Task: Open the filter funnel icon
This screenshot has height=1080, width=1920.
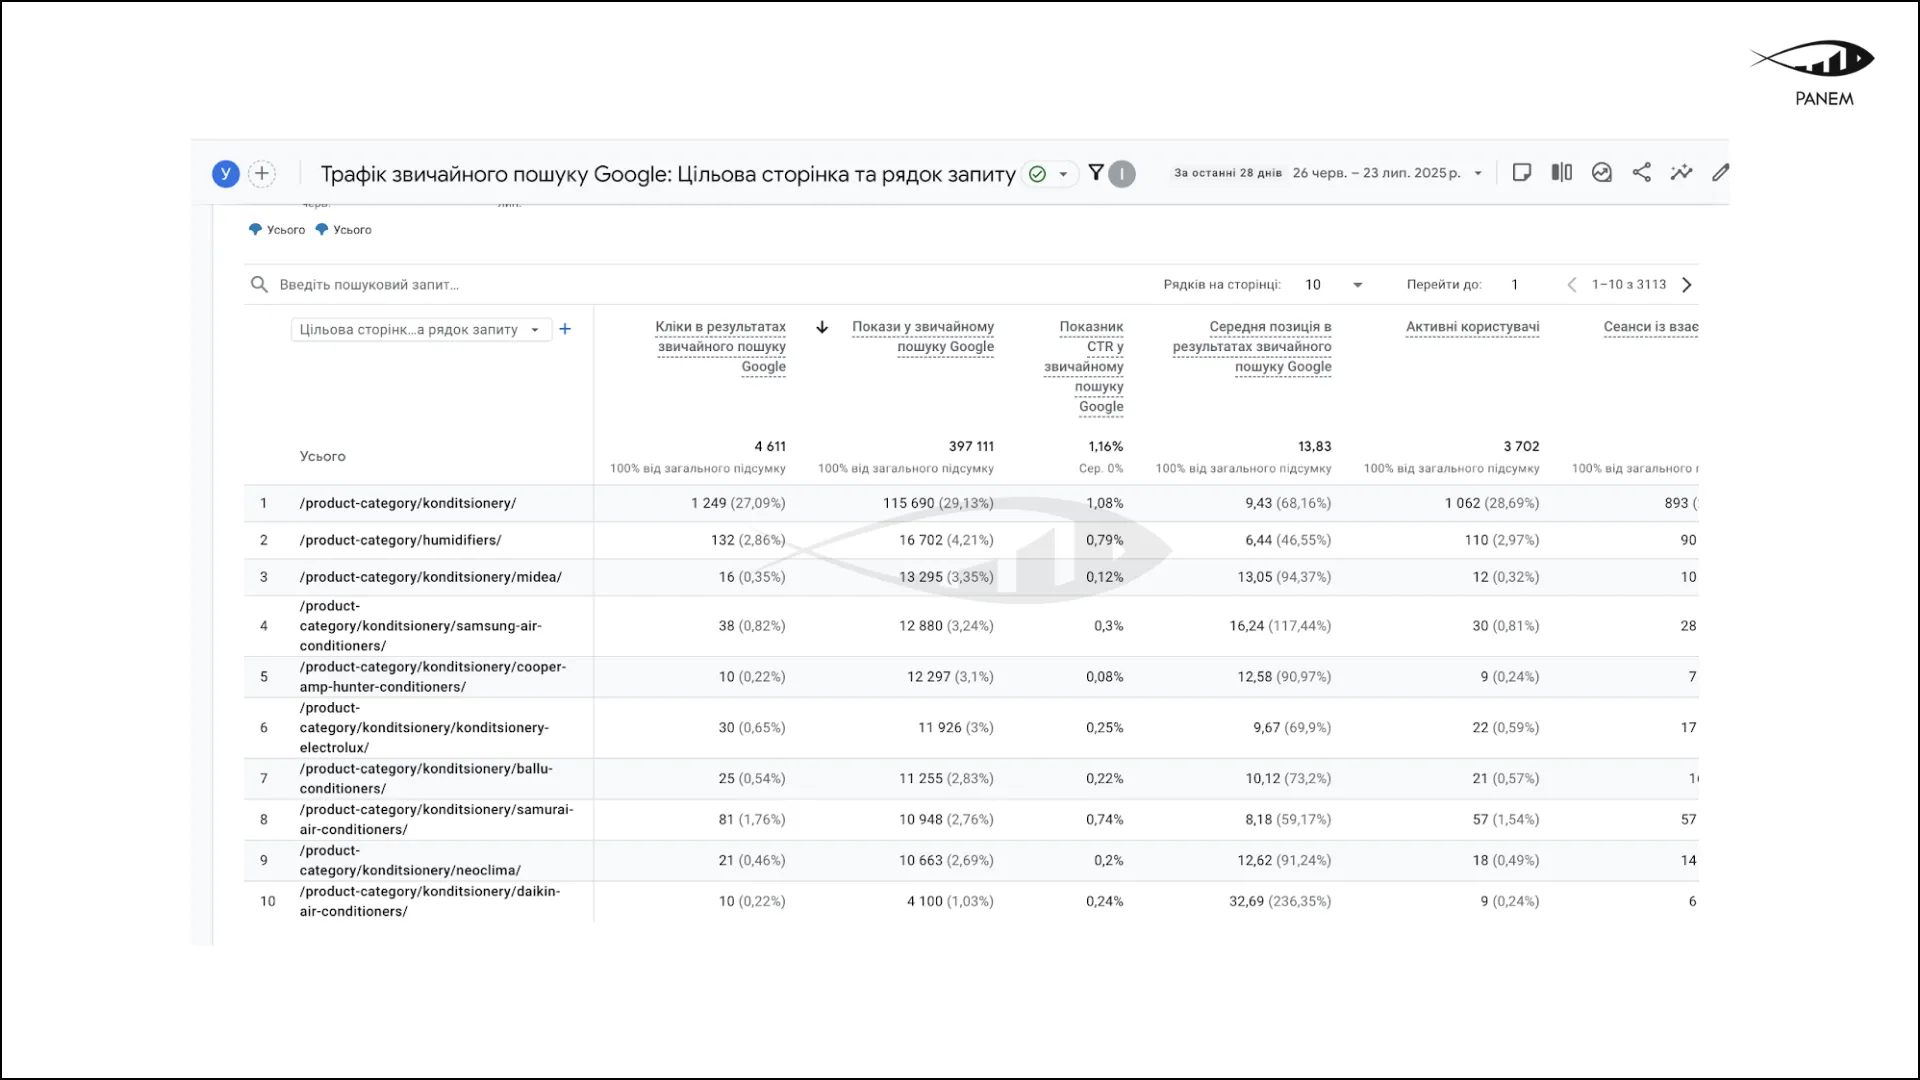Action: (1096, 173)
